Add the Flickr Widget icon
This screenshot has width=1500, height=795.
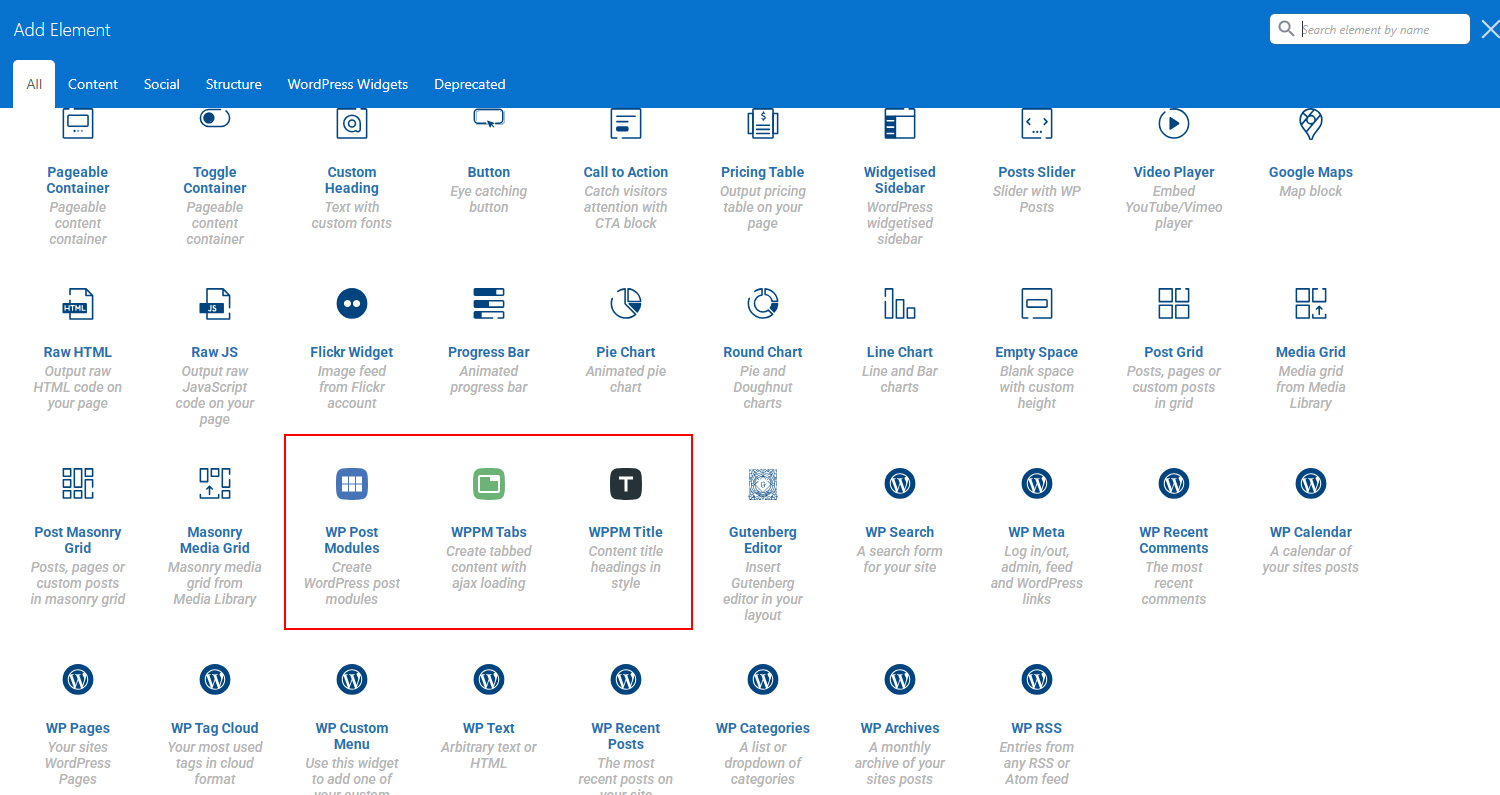(x=352, y=303)
